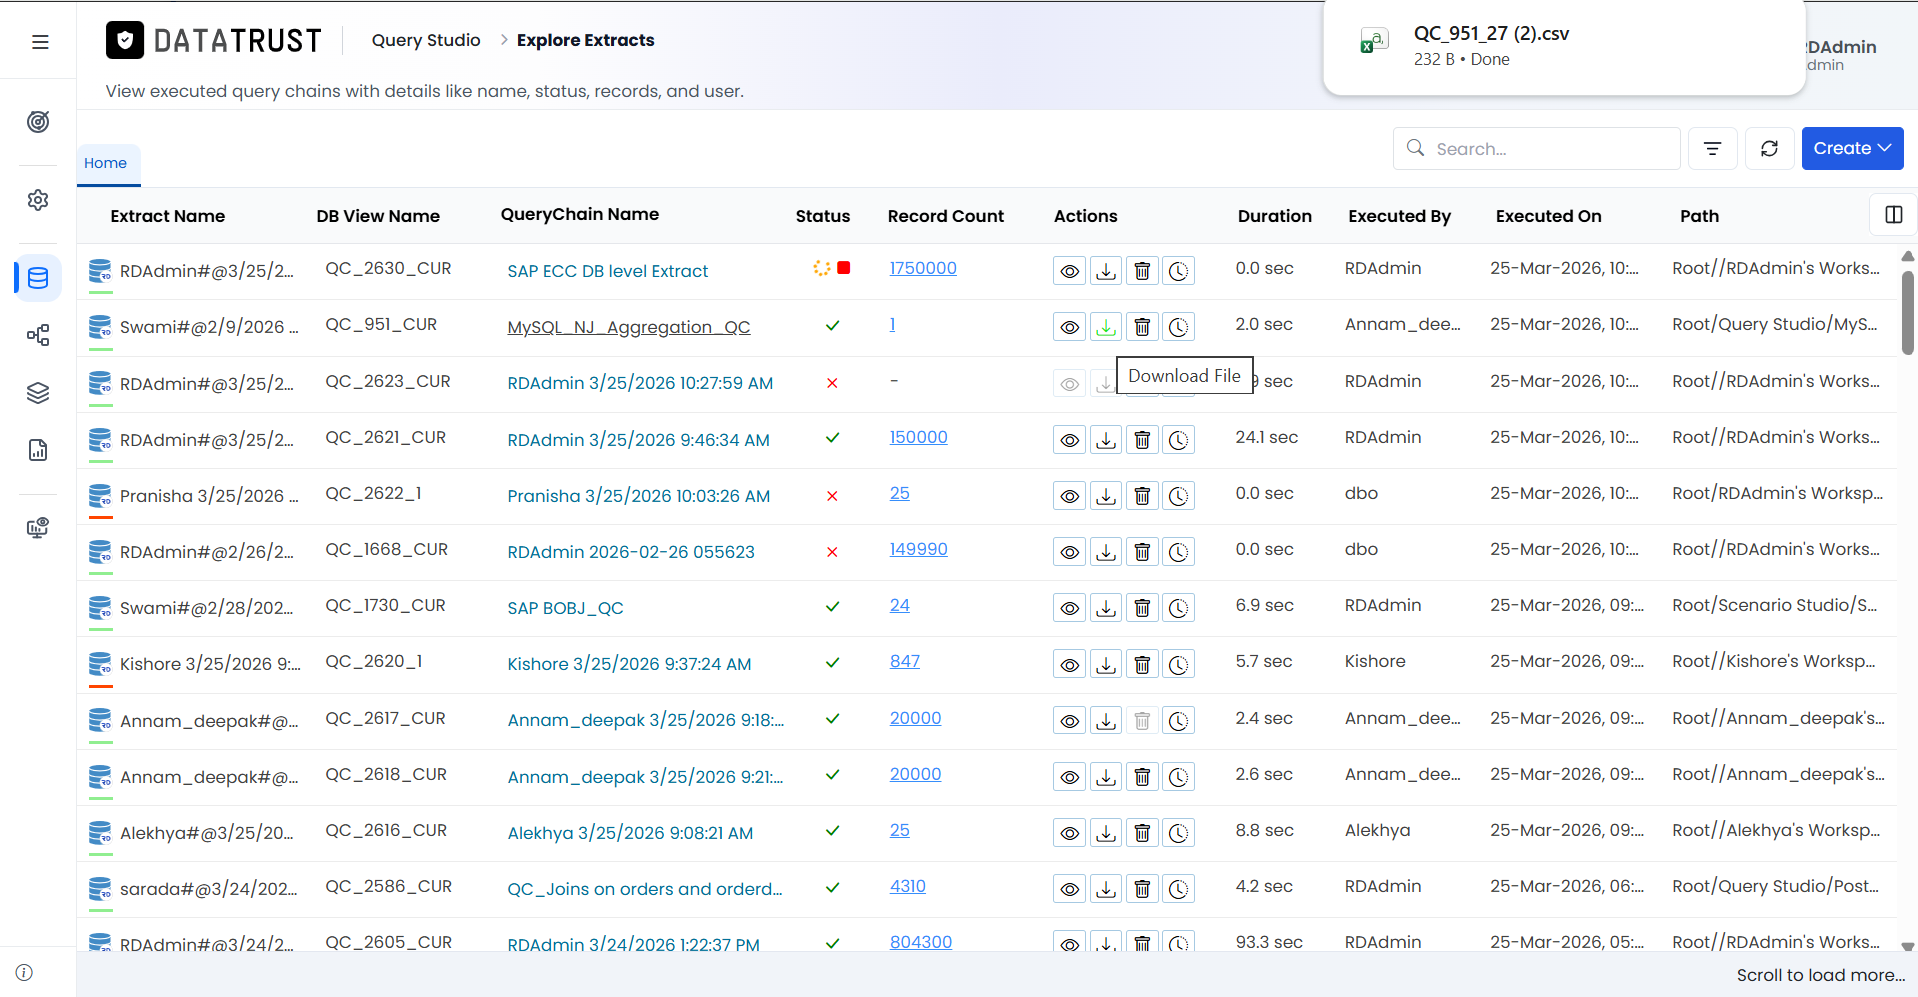Open MySQL_NJ_Aggregation_QC query chain link
The image size is (1918, 997).
629,327
